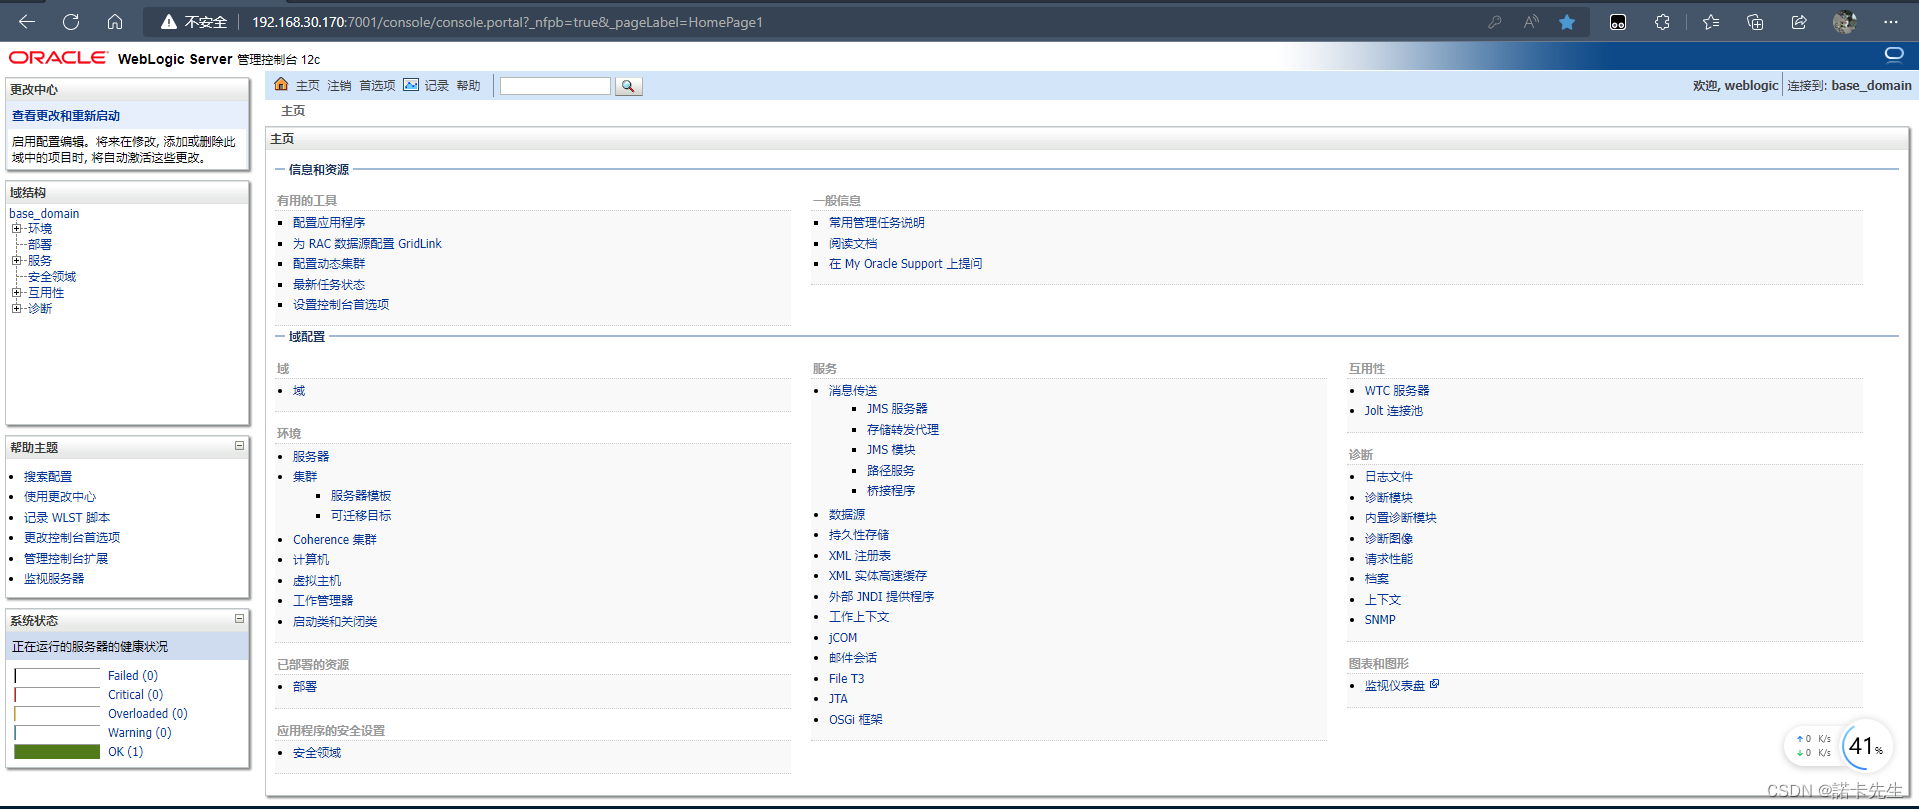Open the JMS 服务器 link
Viewport: 1919px width, 809px height.
(x=897, y=409)
